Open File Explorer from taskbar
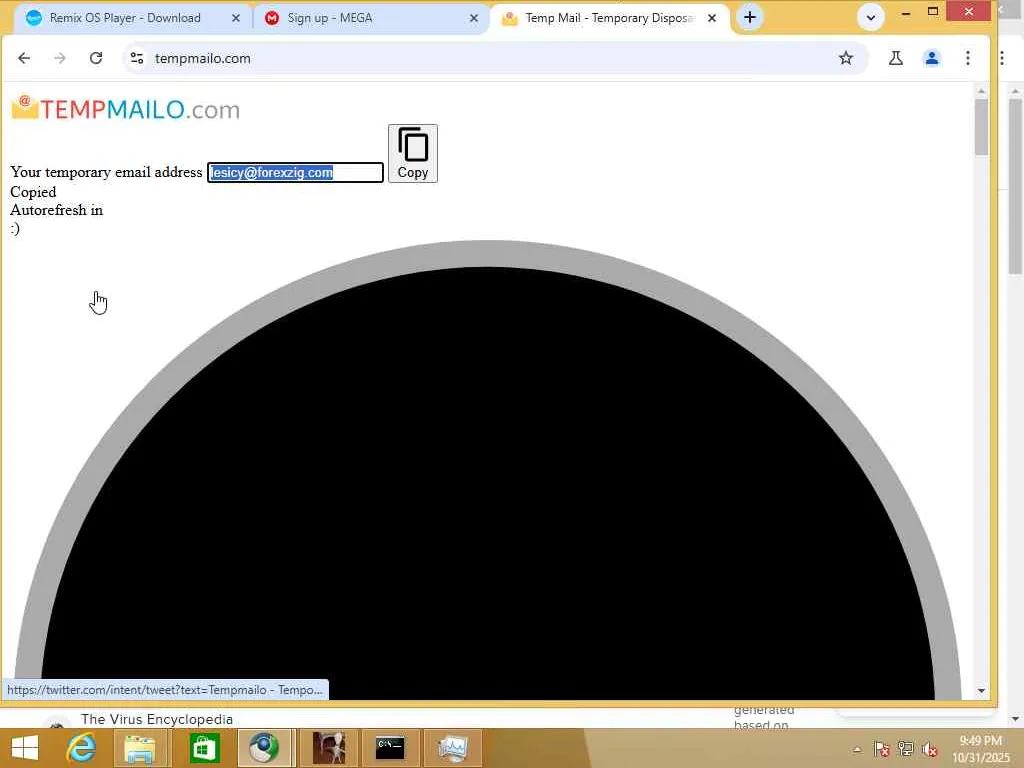Screen dimensions: 1024x768 click(140, 748)
